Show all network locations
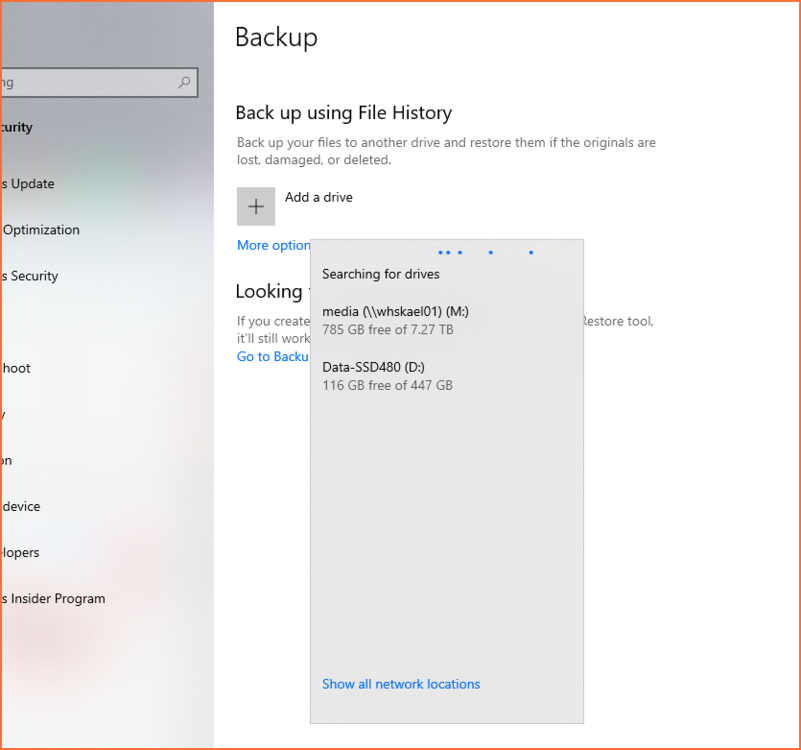 pos(401,684)
